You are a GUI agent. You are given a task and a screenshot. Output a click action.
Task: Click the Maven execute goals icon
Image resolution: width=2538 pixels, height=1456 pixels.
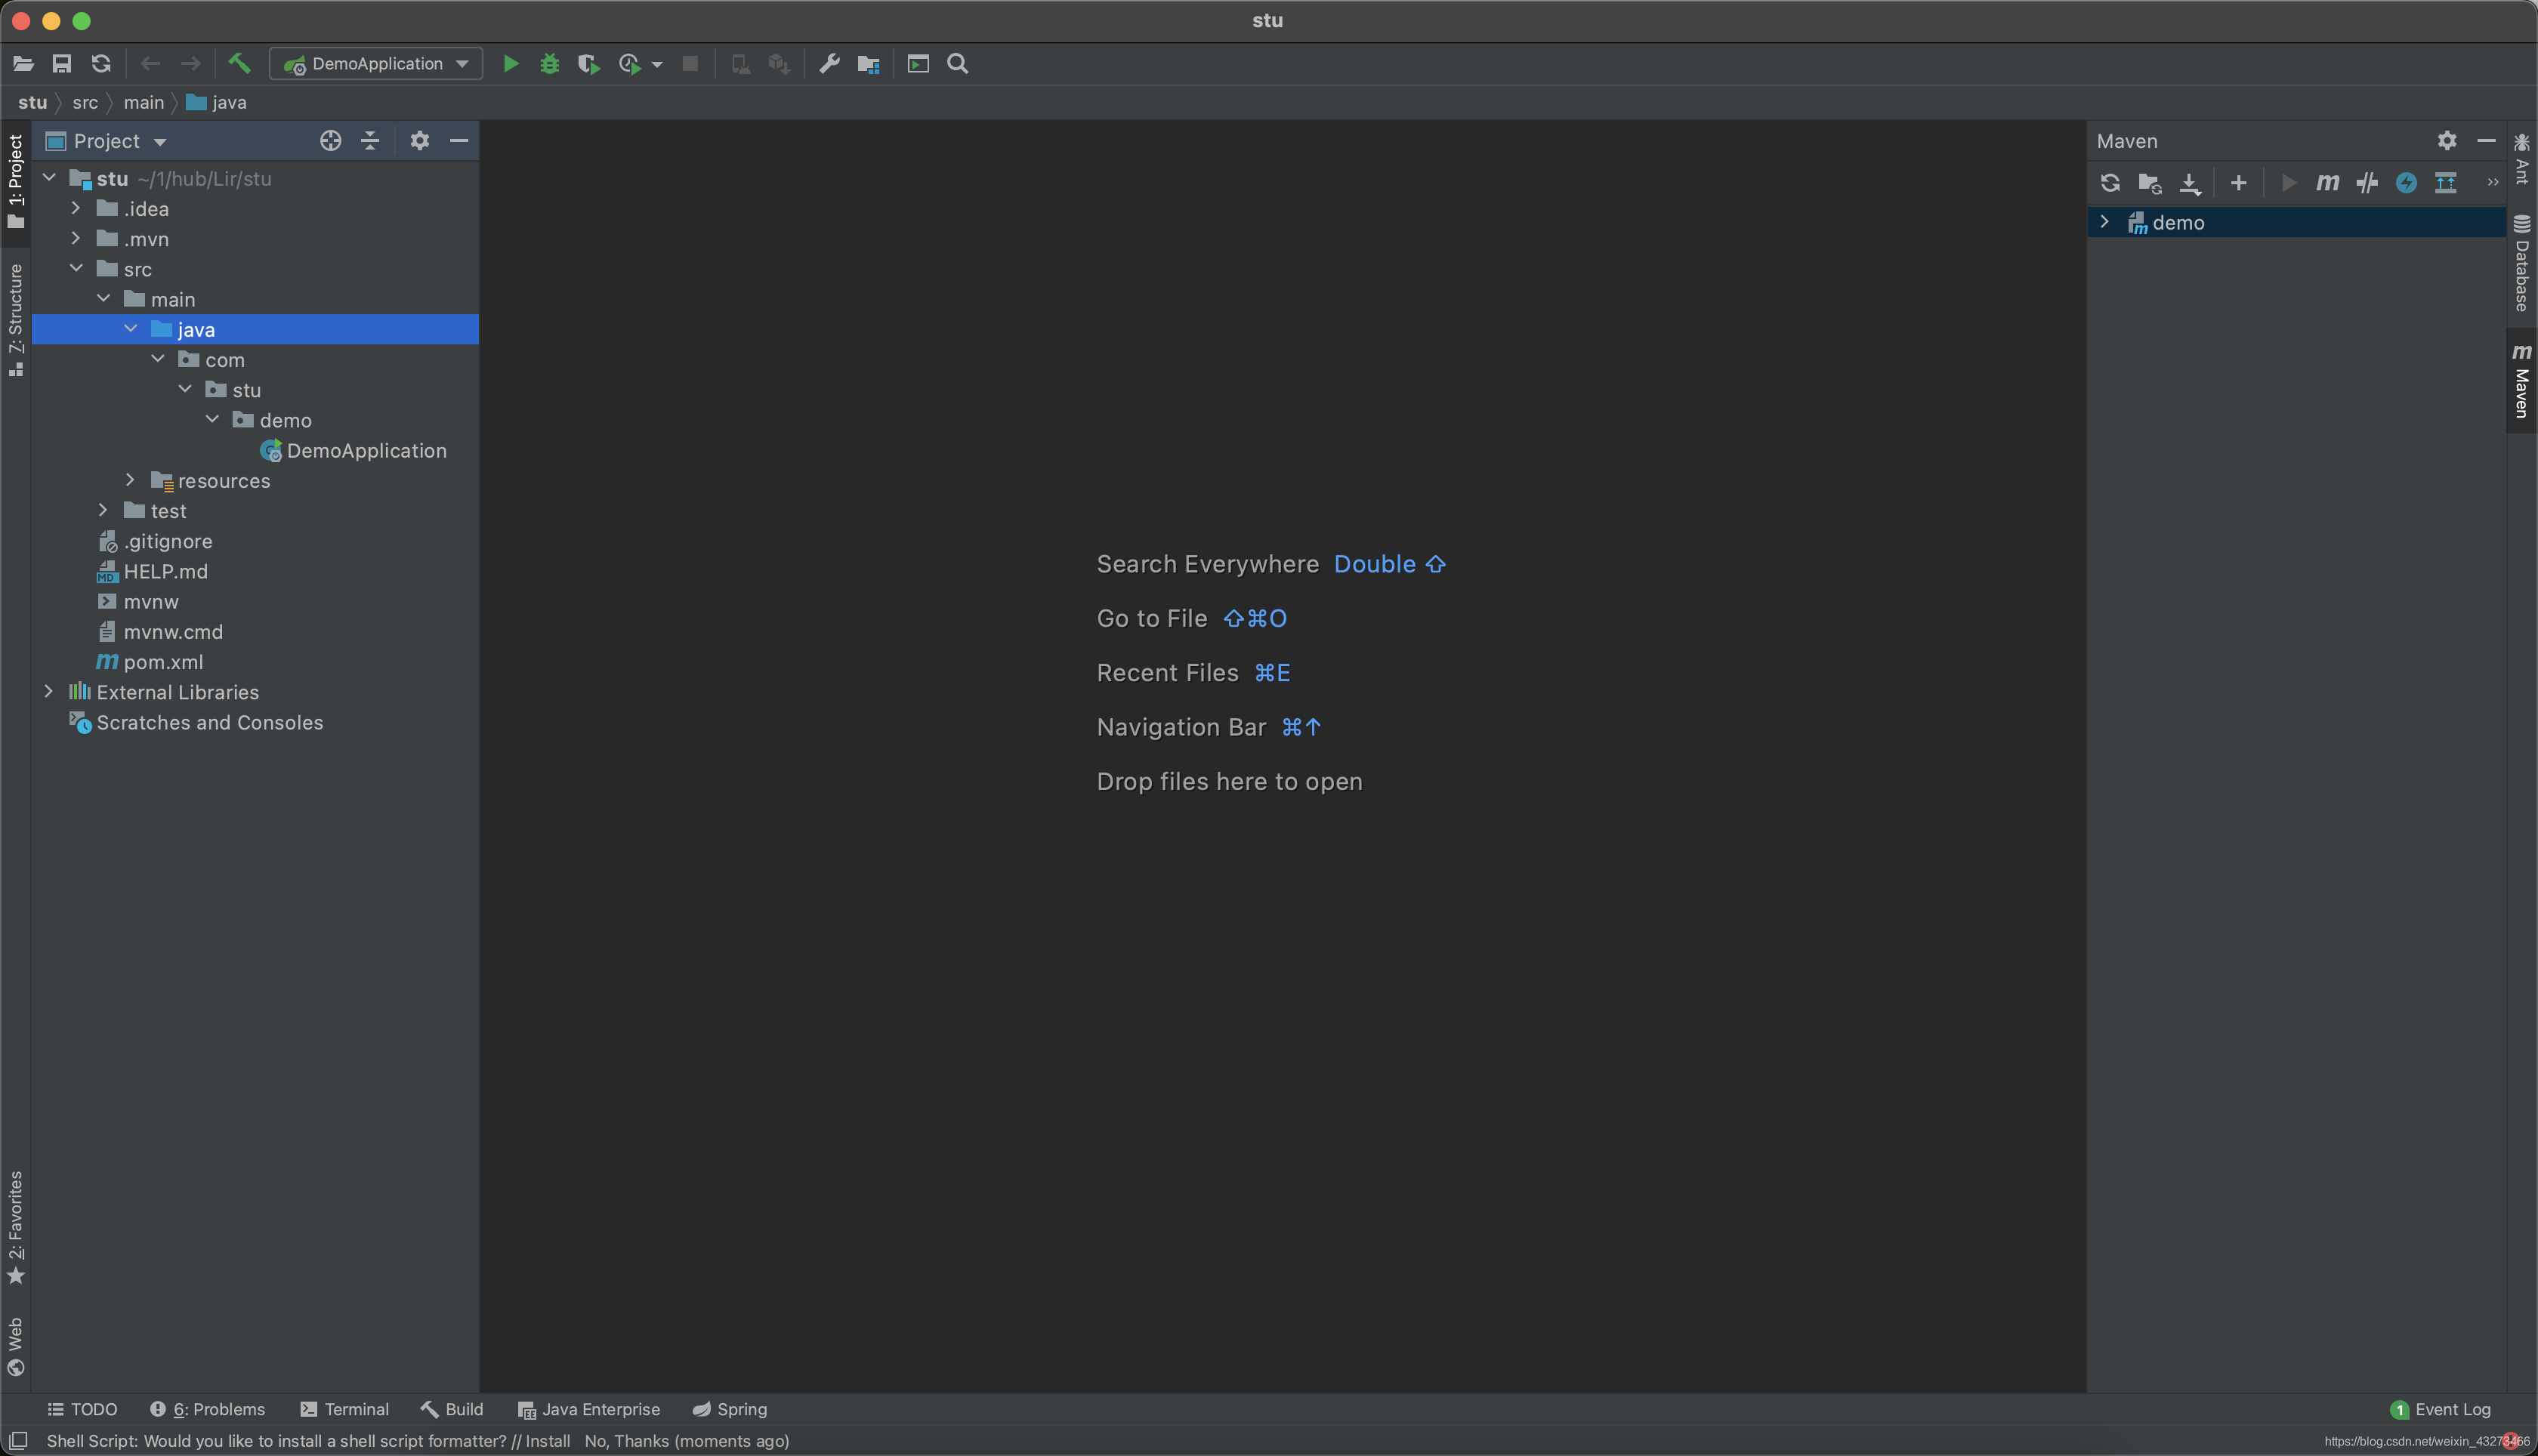pyautogui.click(x=2327, y=181)
